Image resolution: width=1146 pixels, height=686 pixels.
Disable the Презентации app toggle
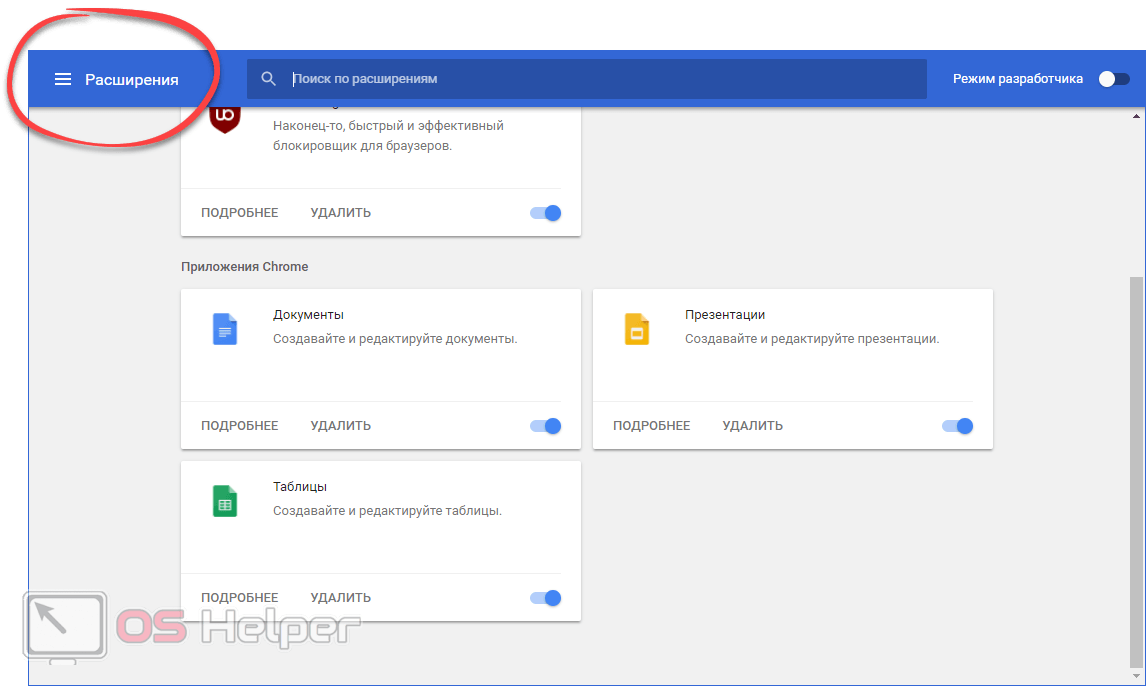coord(957,426)
